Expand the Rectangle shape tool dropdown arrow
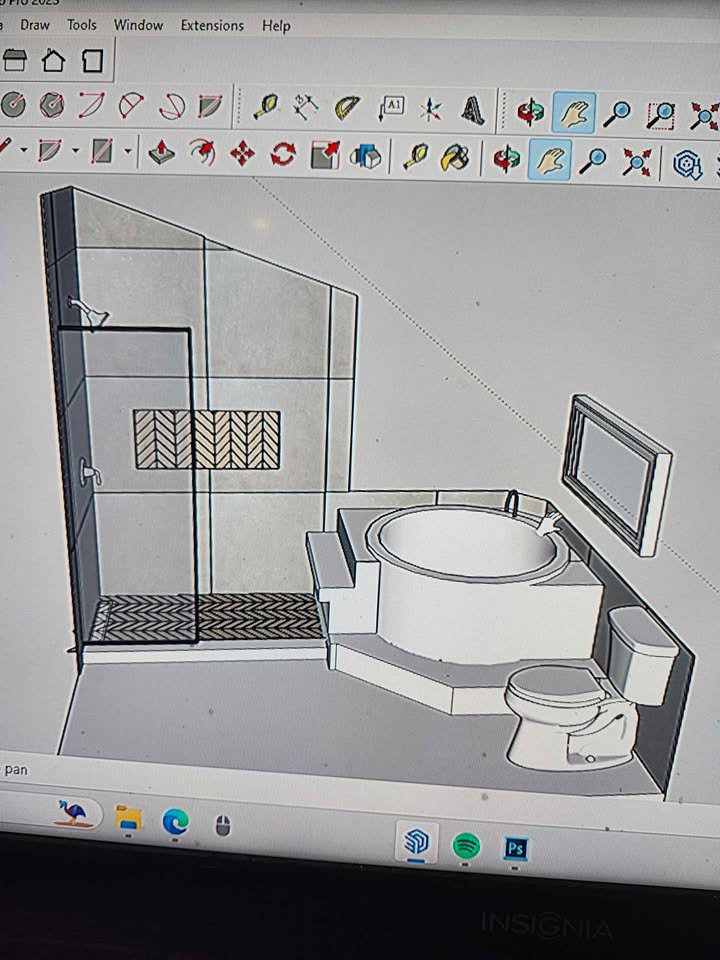This screenshot has height=960, width=720. [128, 153]
